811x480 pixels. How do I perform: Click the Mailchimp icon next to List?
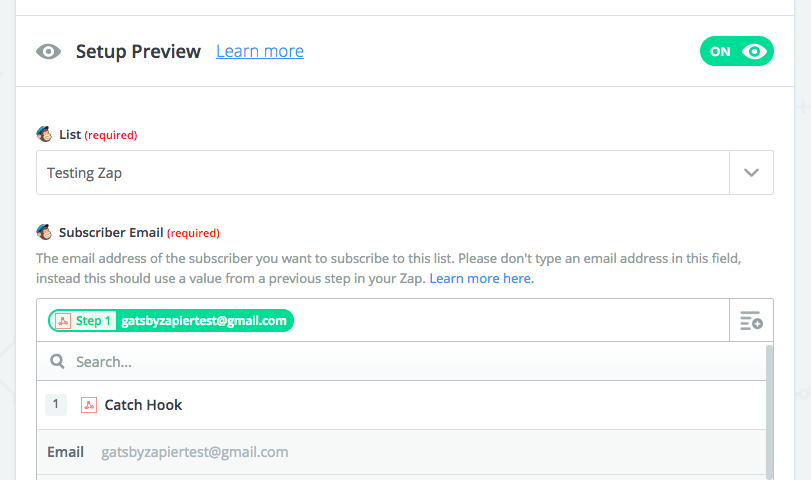point(44,134)
